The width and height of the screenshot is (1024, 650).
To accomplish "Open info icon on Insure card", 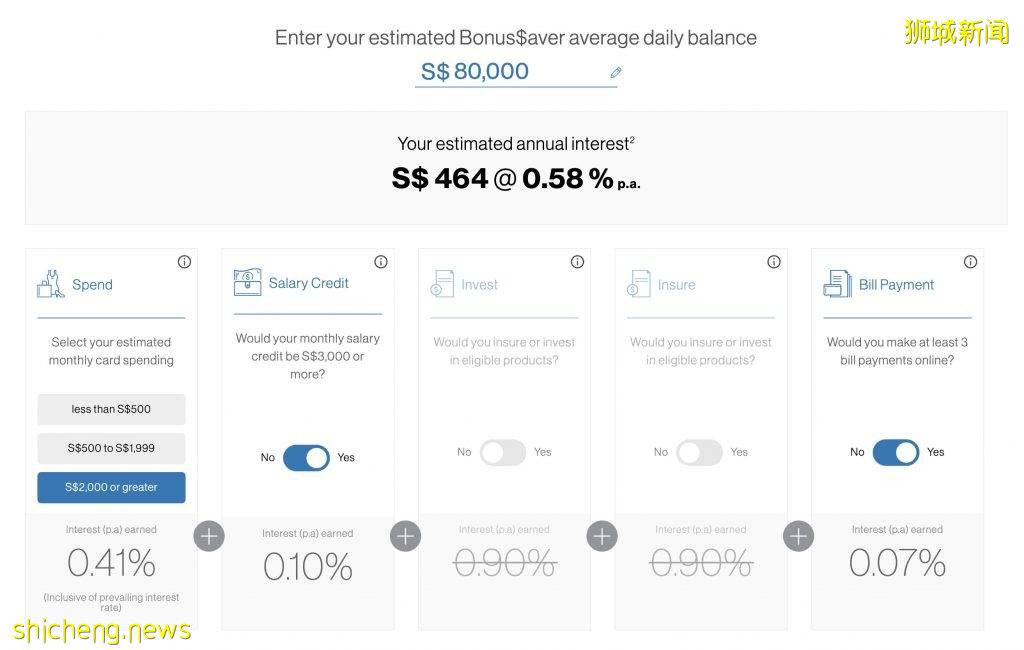I will (x=774, y=262).
